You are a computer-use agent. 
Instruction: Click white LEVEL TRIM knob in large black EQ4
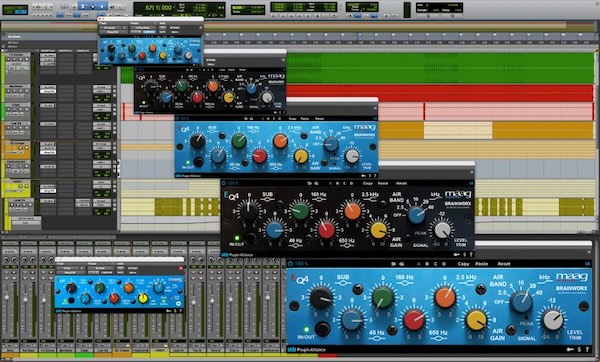[442, 230]
